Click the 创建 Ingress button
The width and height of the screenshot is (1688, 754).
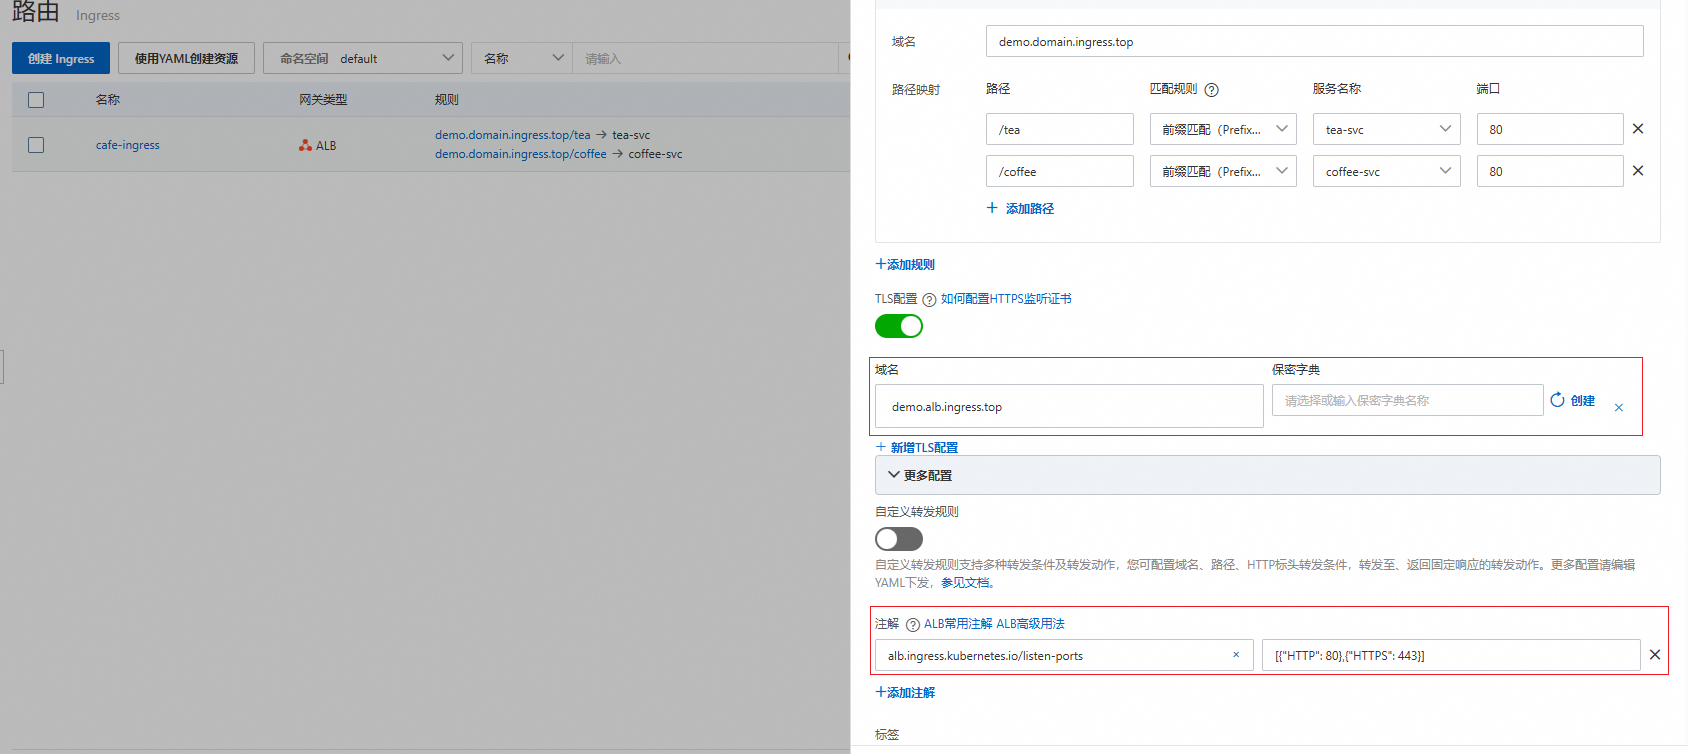click(x=61, y=58)
